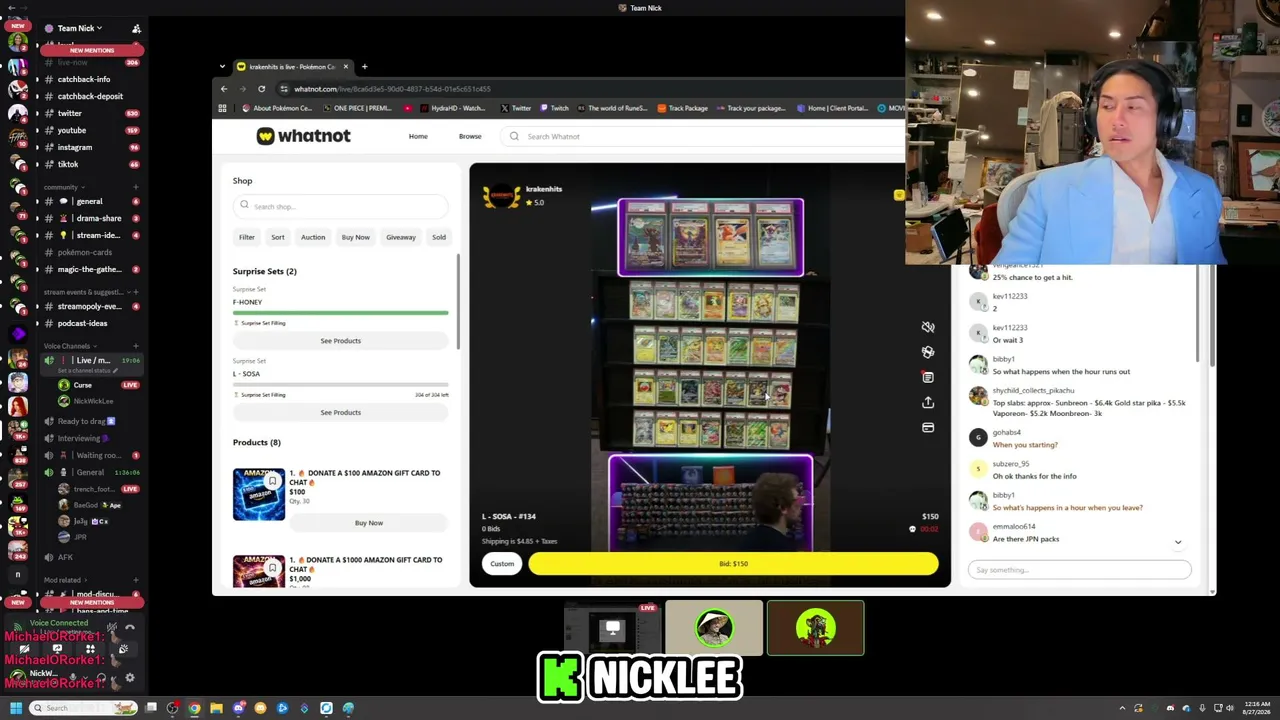
Task: Click the Whatnot logo
Action: coord(303,136)
